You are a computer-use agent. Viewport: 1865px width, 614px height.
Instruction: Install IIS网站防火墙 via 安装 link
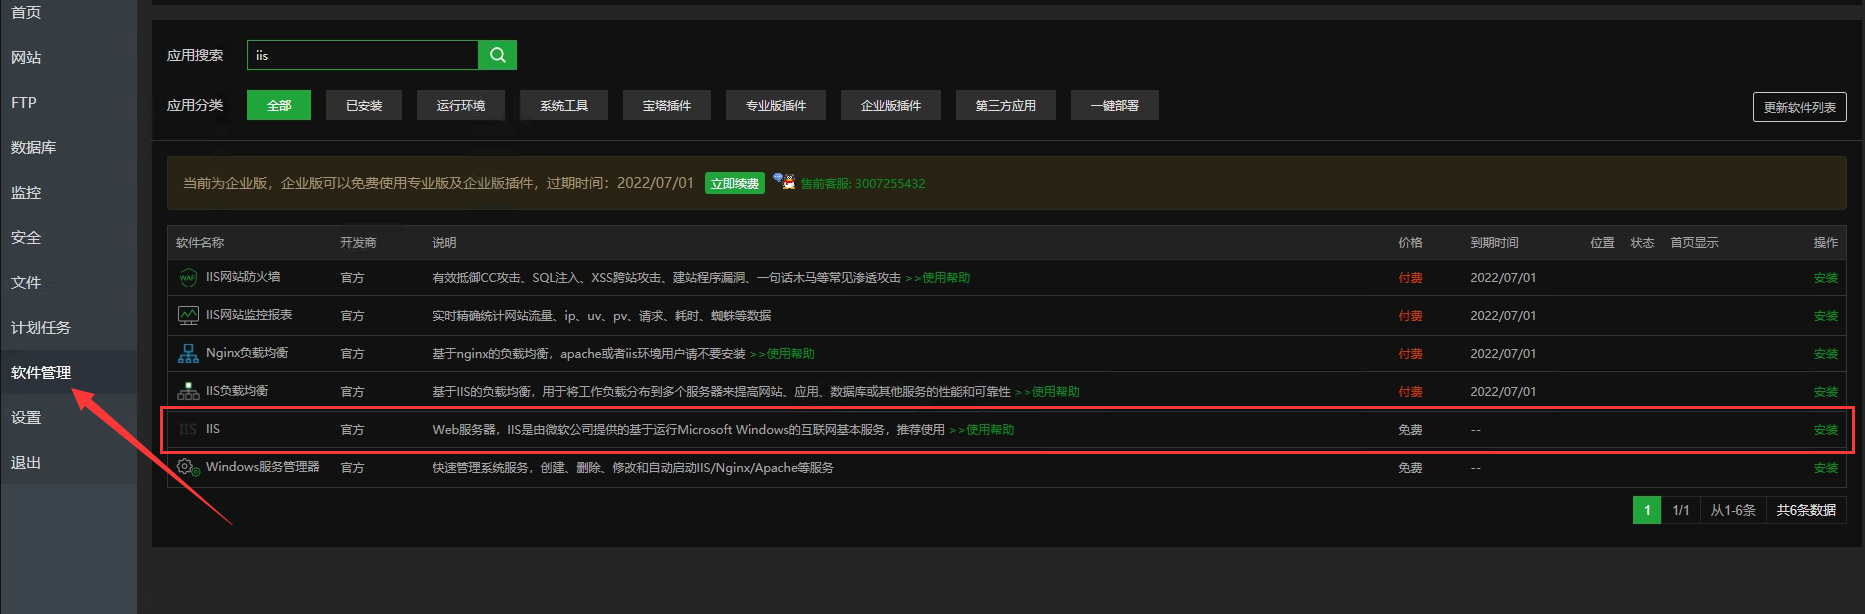(1826, 278)
